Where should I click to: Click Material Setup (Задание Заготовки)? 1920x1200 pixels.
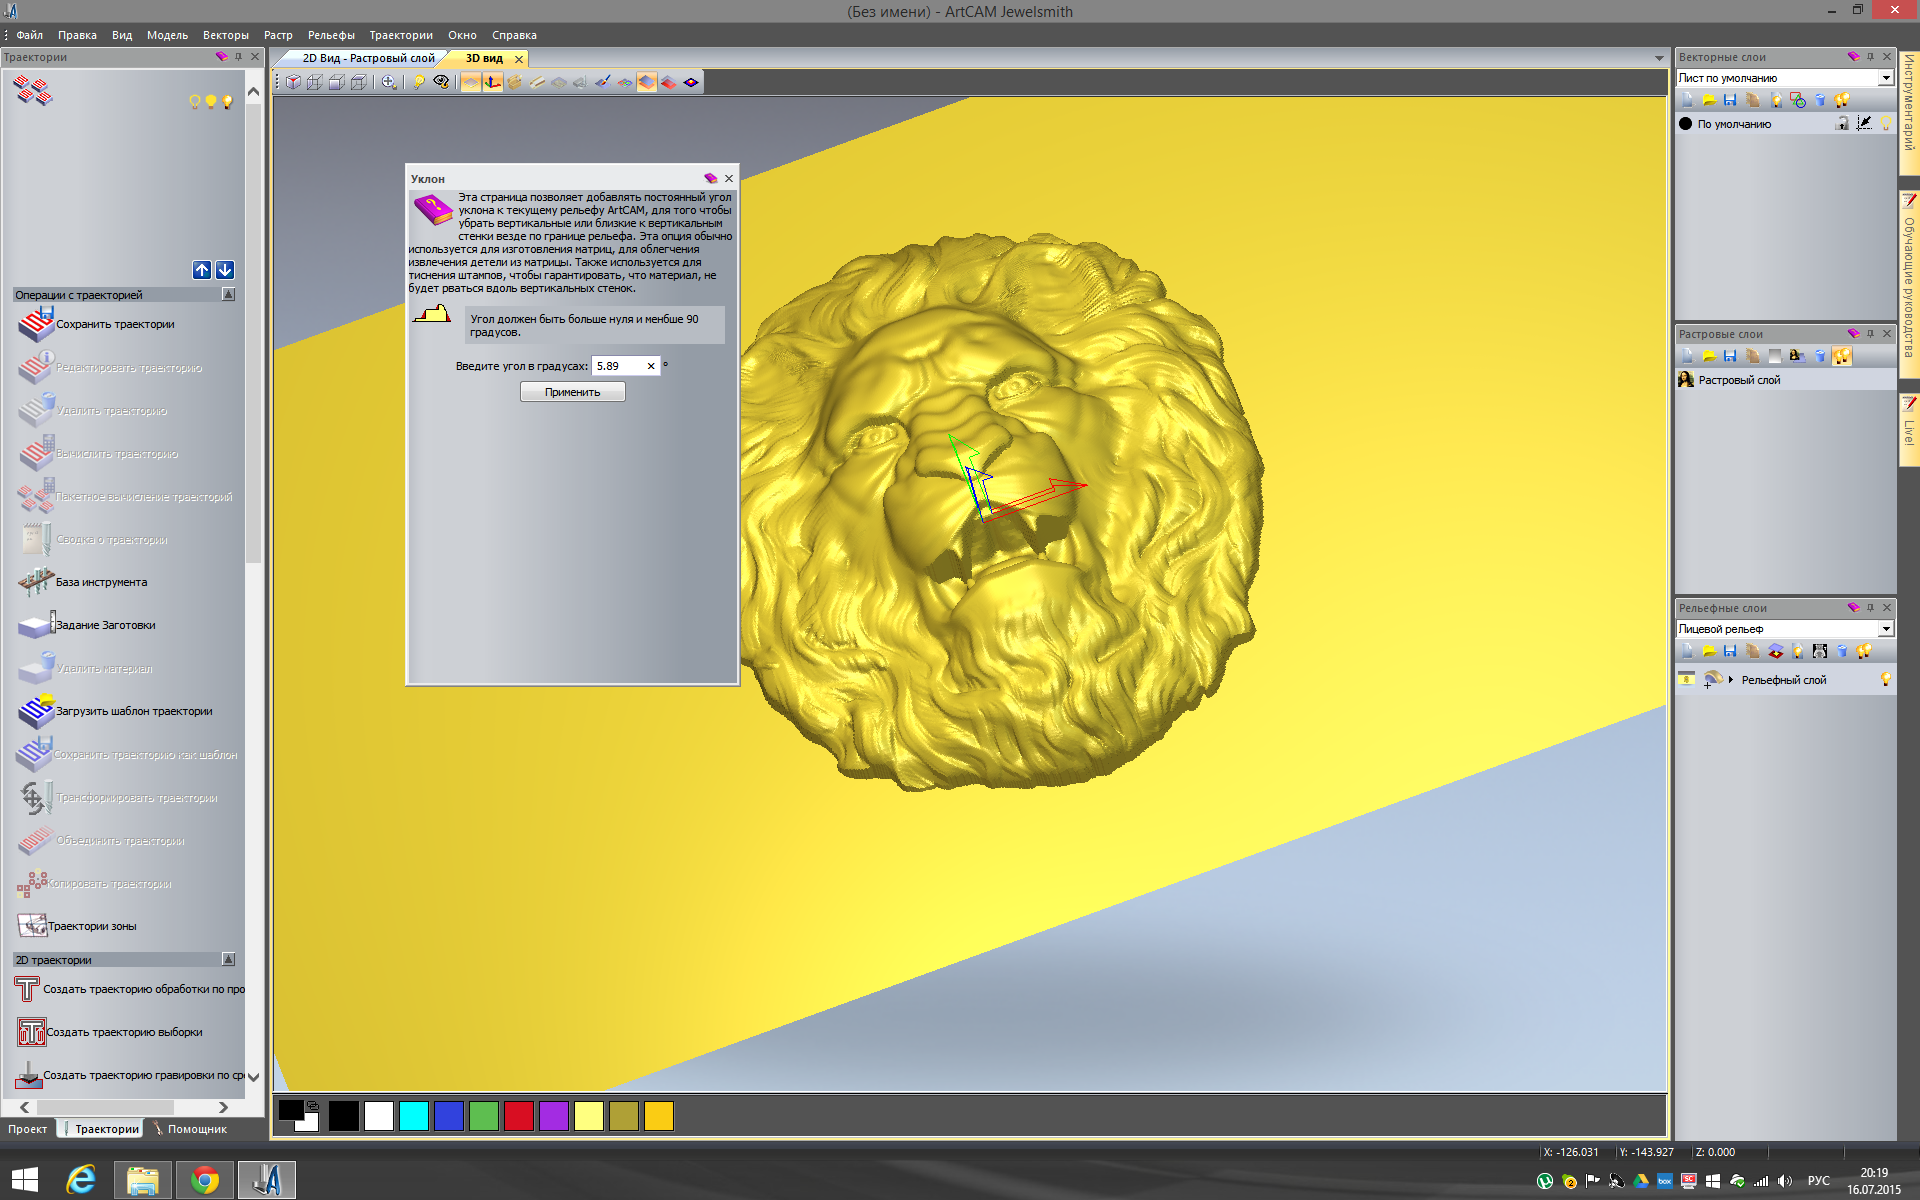click(x=105, y=625)
